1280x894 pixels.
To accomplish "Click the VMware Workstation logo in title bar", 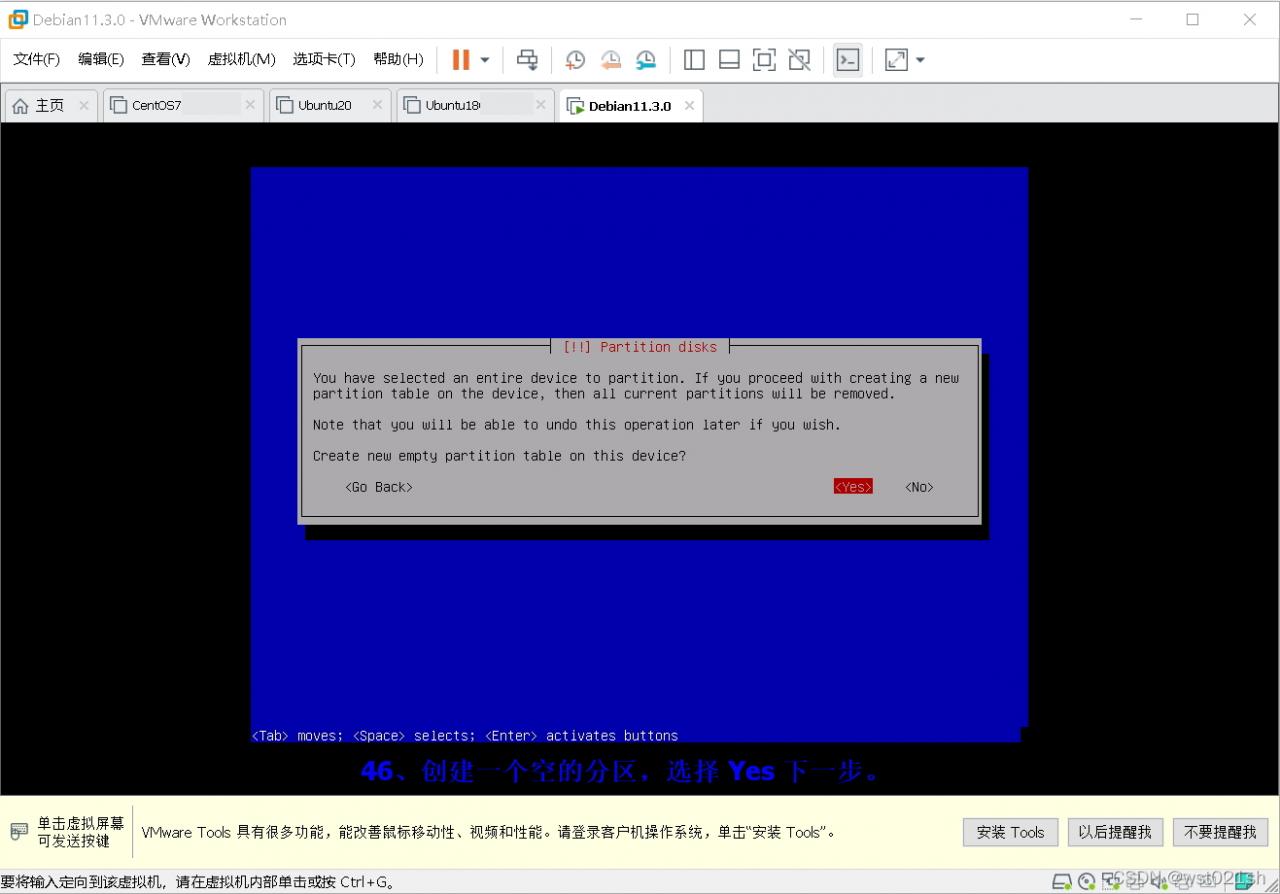I will tap(18, 19).
